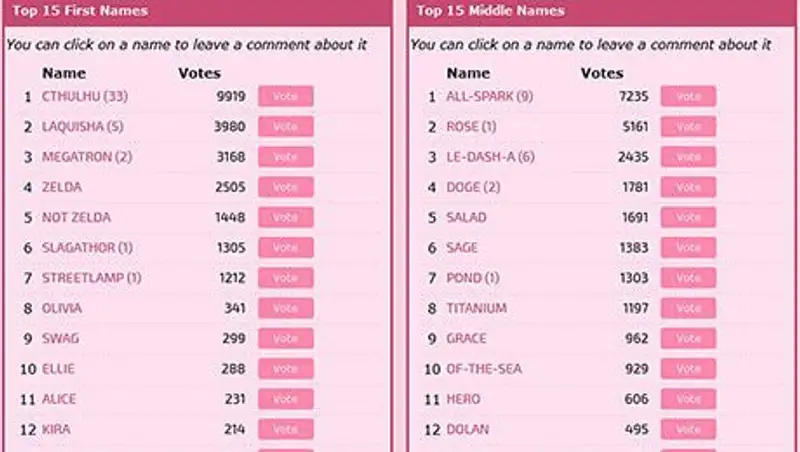This screenshot has height=452, width=800.
Task: Select the OLIVIA name link
Action: tap(62, 308)
